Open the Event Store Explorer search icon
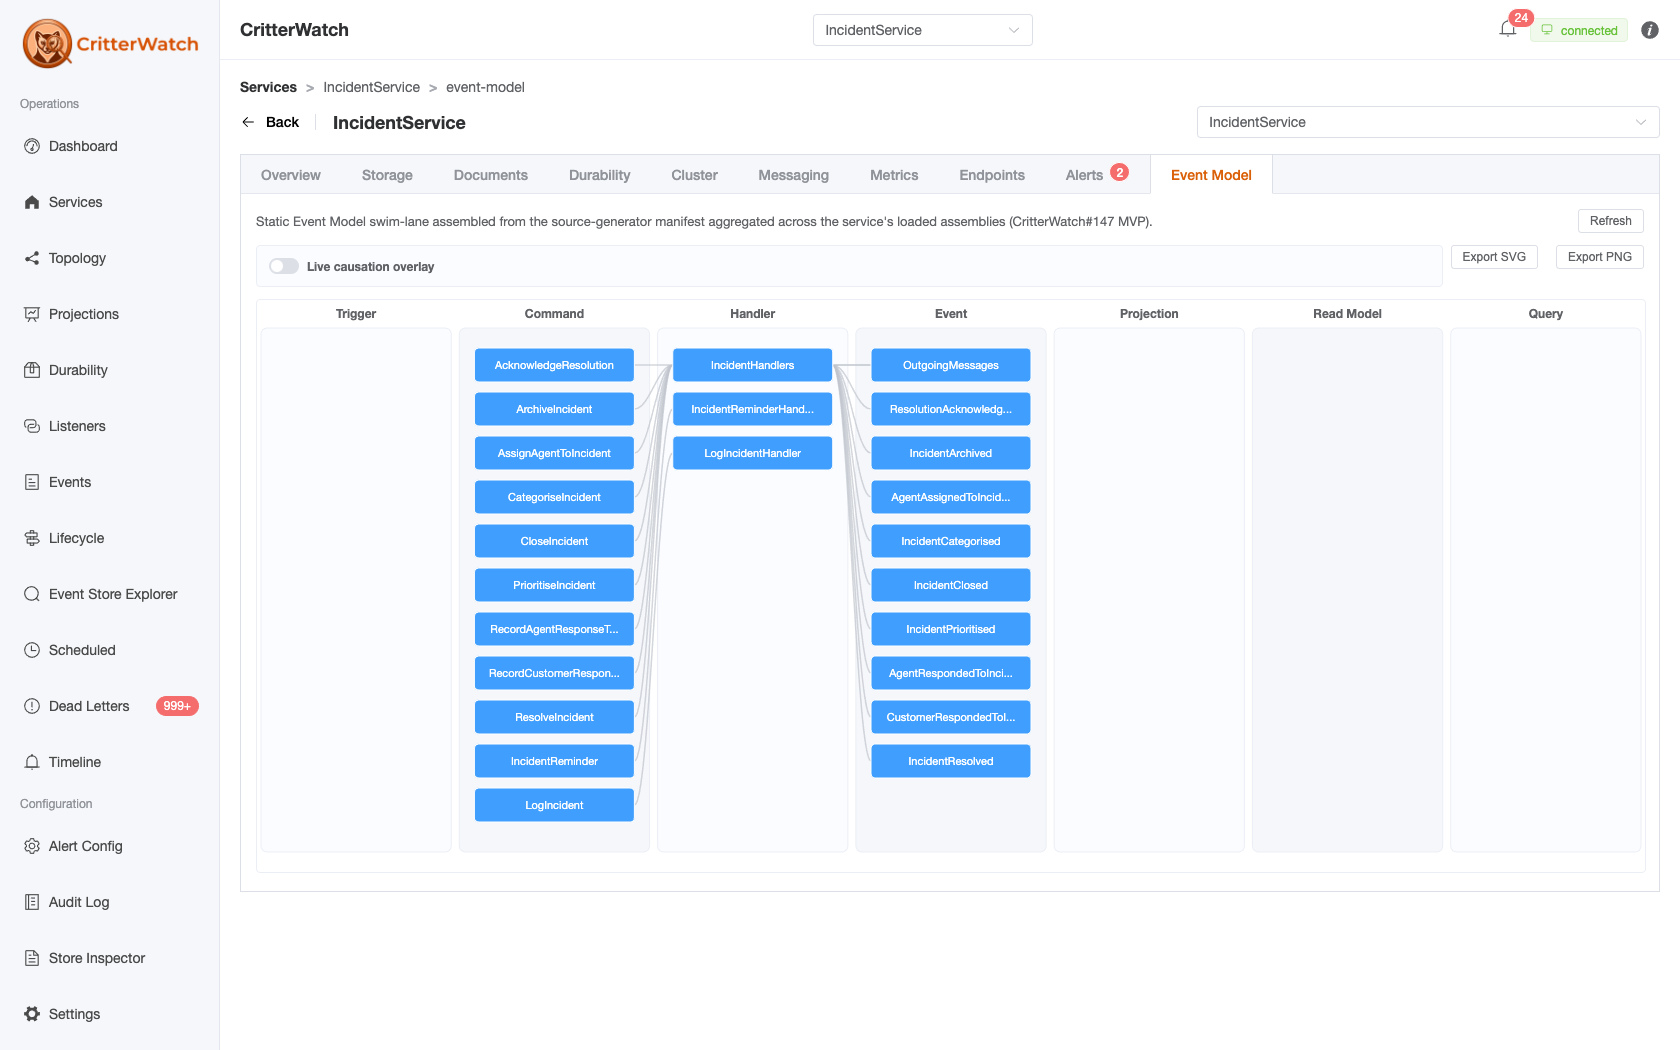 click(x=32, y=594)
